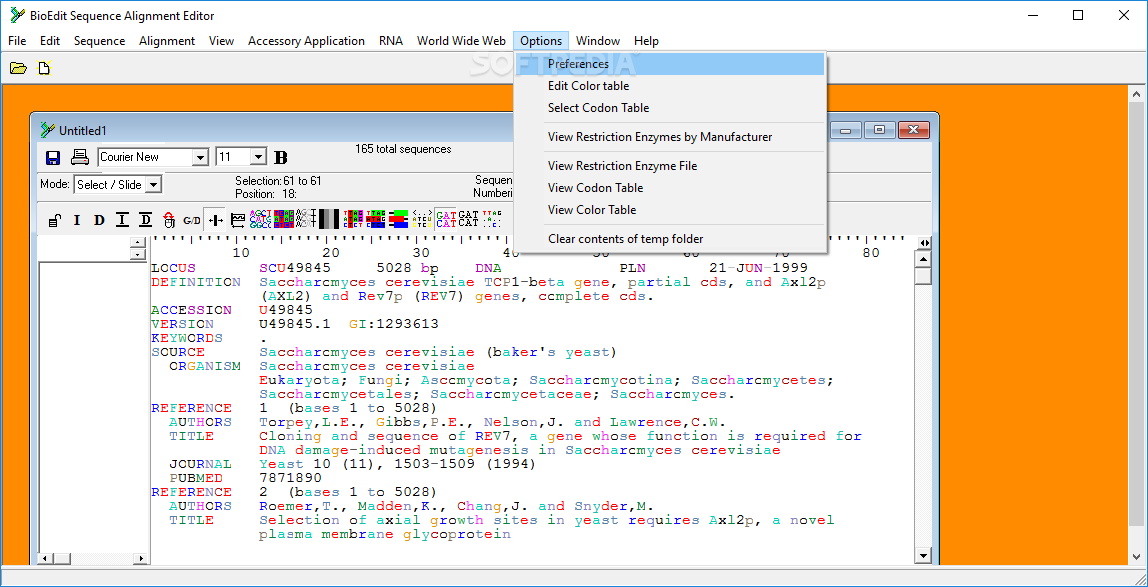Click alignment vertical scrollbar down arrow
Image resolution: width=1148 pixels, height=587 pixels.
tap(924, 556)
